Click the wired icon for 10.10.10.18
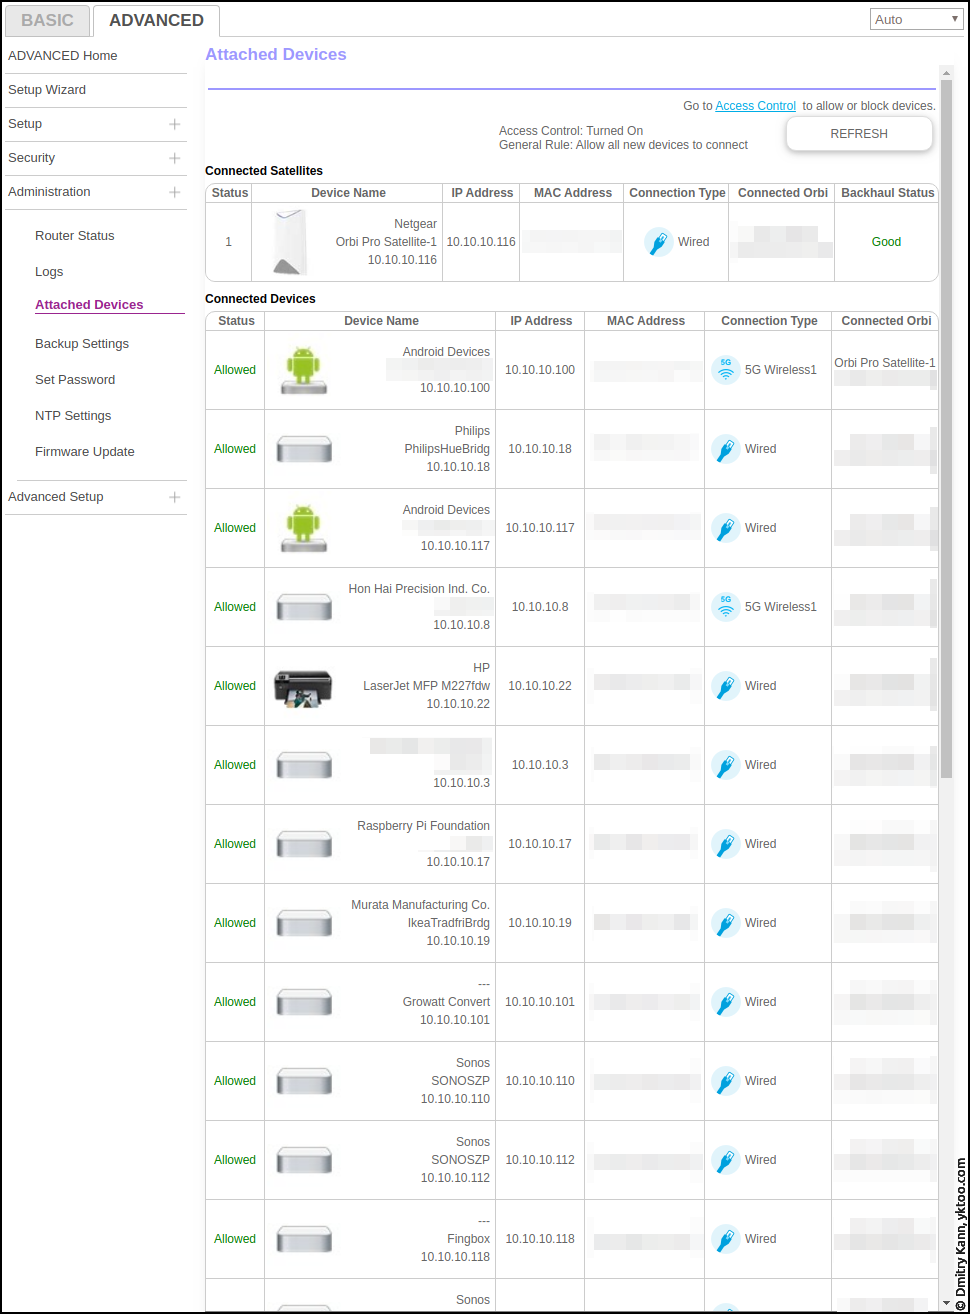Viewport: 970px width, 1314px height. (725, 449)
